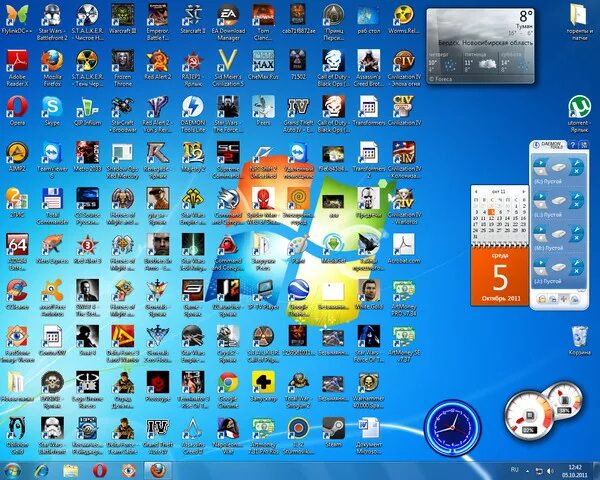The width and height of the screenshot is (600, 480).
Task: Open Adobe Reader X shortcut
Action: 17,68
